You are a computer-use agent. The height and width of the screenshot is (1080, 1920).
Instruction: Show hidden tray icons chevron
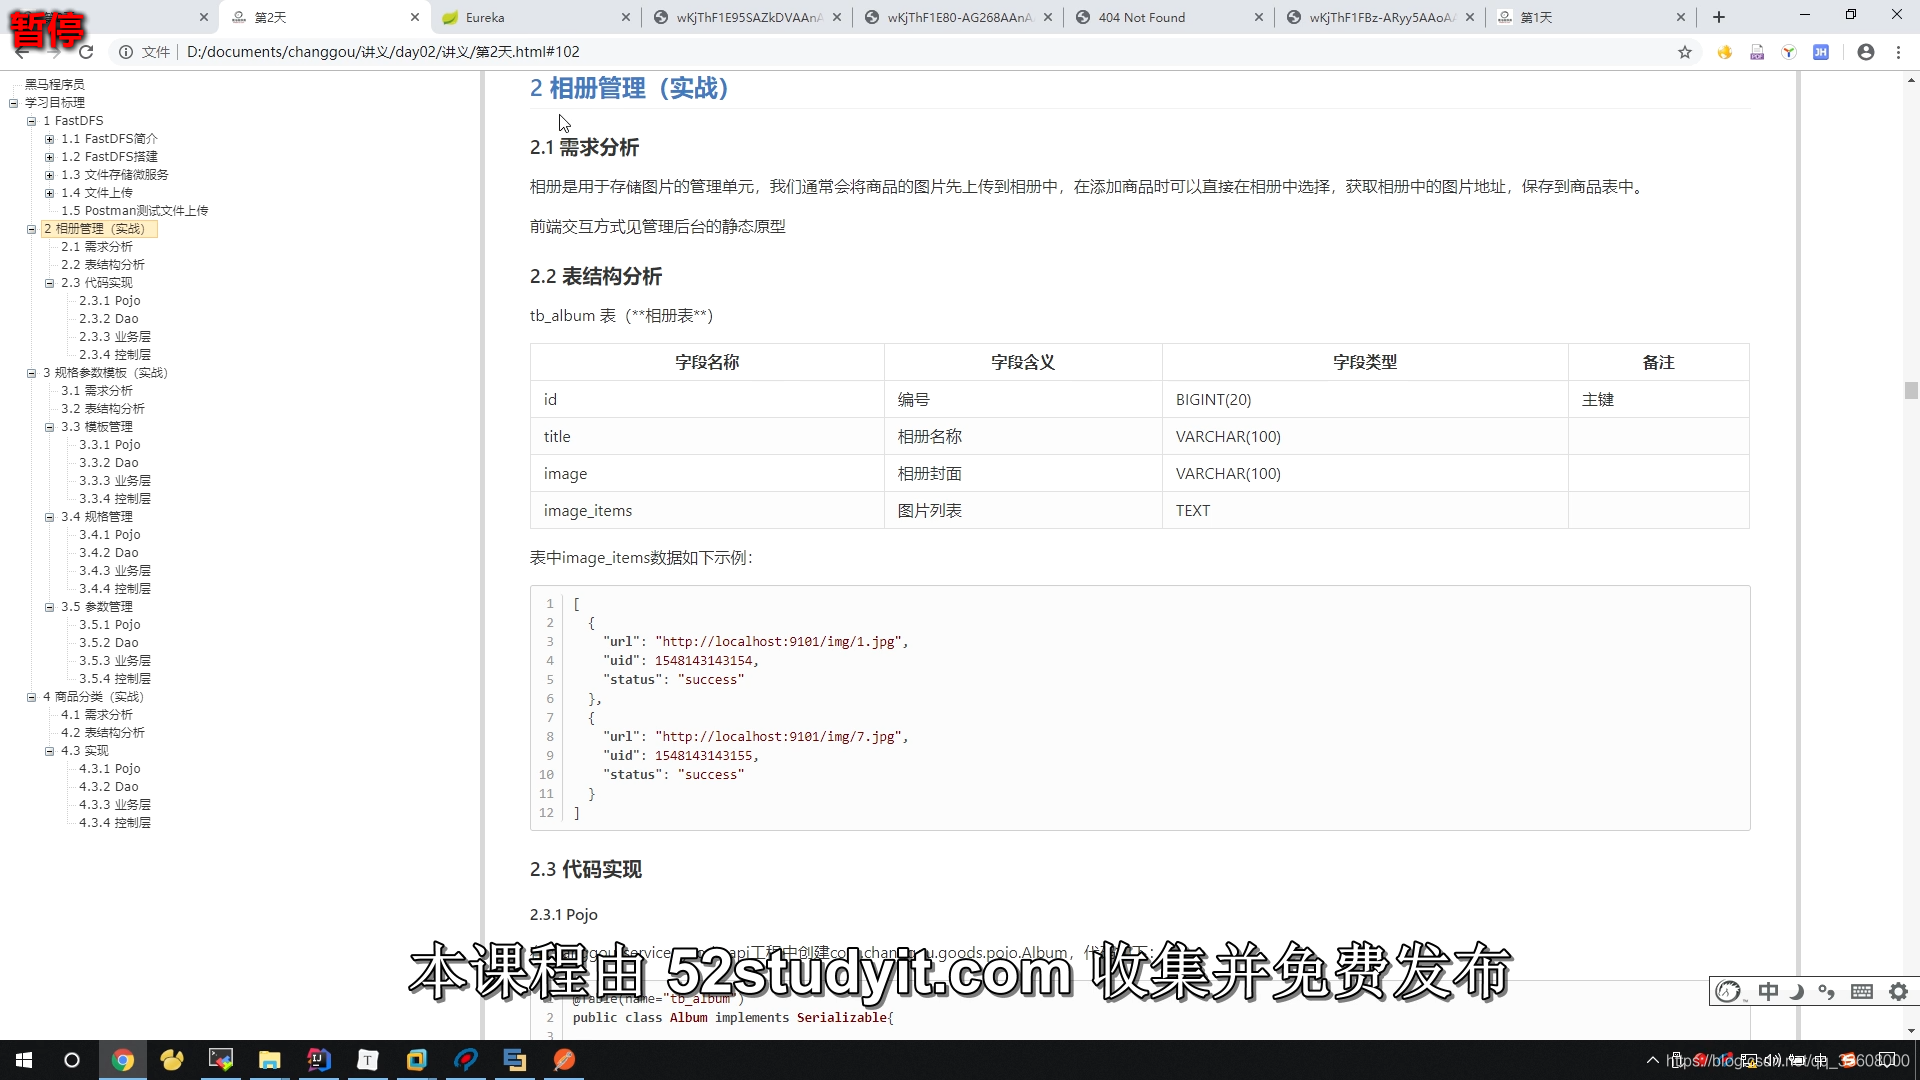pos(1652,1060)
